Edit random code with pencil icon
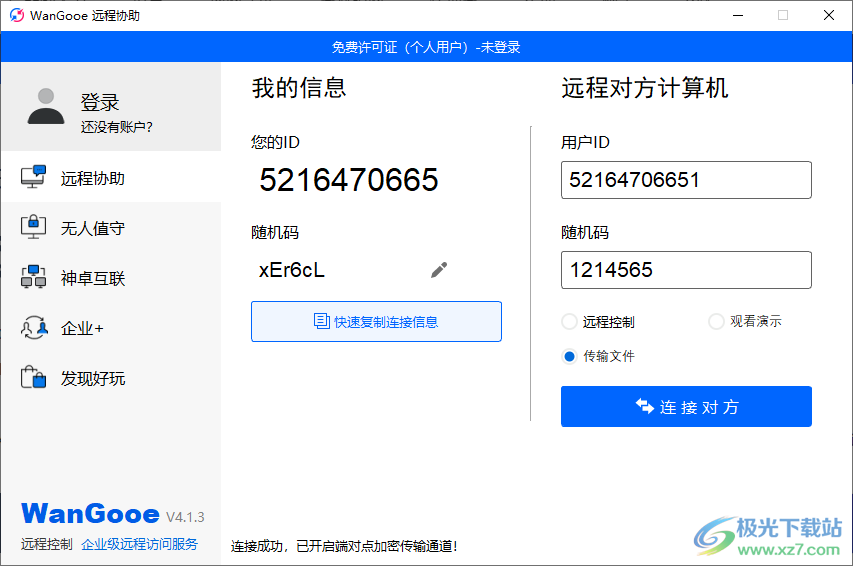853x566 pixels. pyautogui.click(x=439, y=270)
